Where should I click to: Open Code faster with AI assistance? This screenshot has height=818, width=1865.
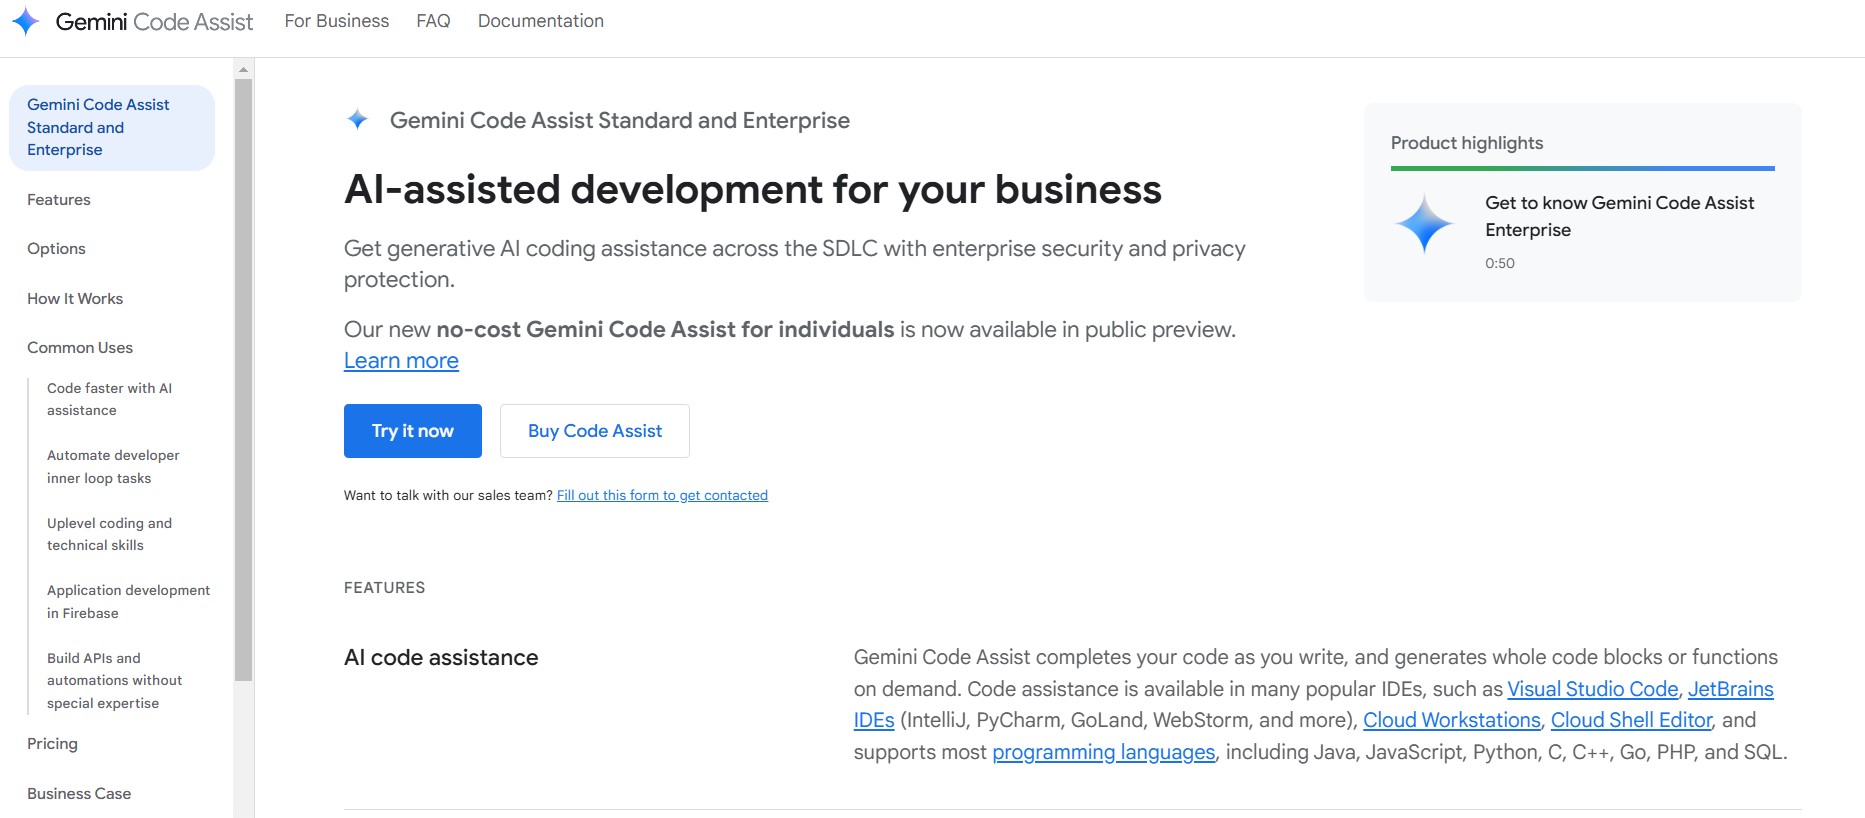click(109, 399)
